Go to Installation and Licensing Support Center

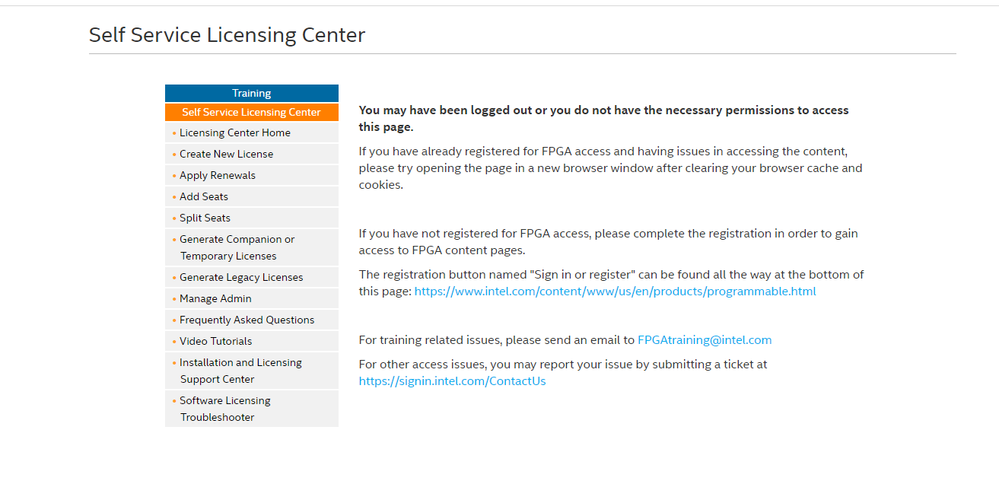[x=240, y=371]
